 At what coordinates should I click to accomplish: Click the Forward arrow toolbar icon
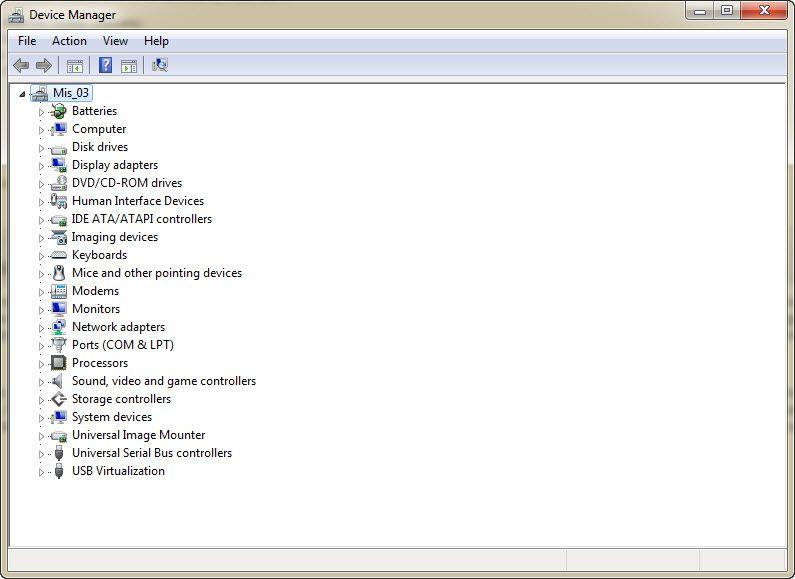(x=44, y=65)
